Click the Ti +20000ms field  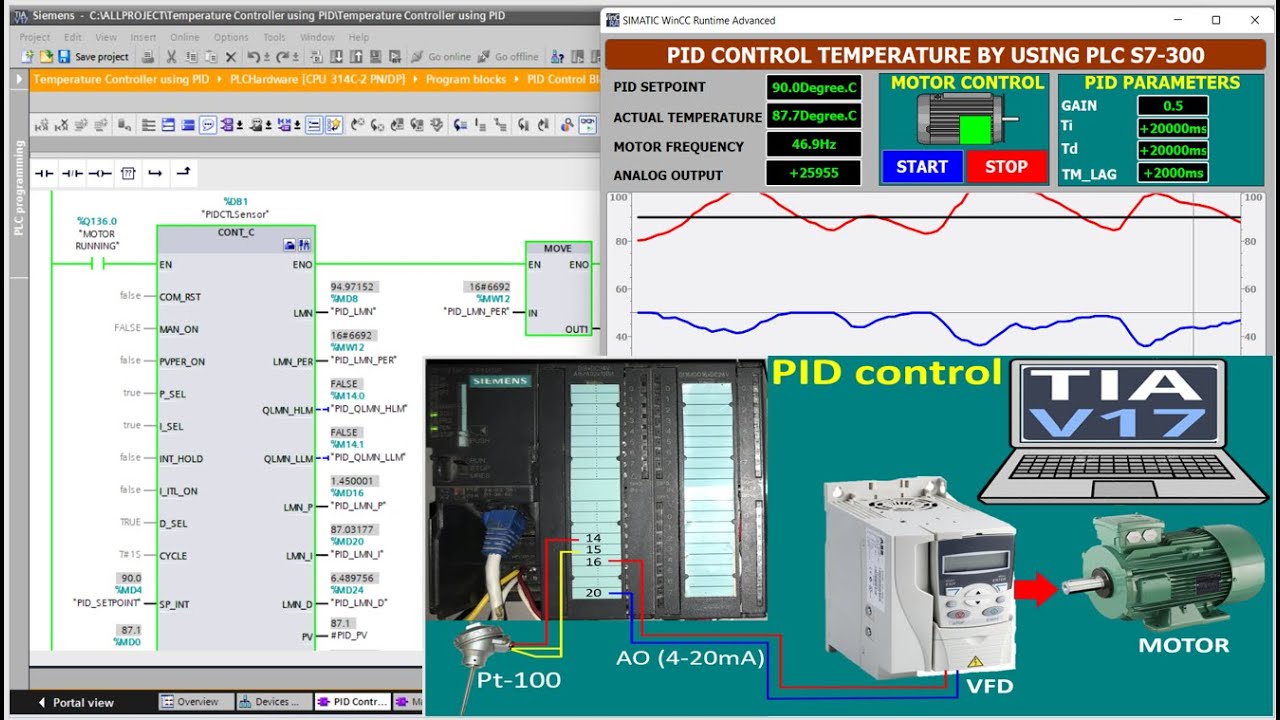1172,127
